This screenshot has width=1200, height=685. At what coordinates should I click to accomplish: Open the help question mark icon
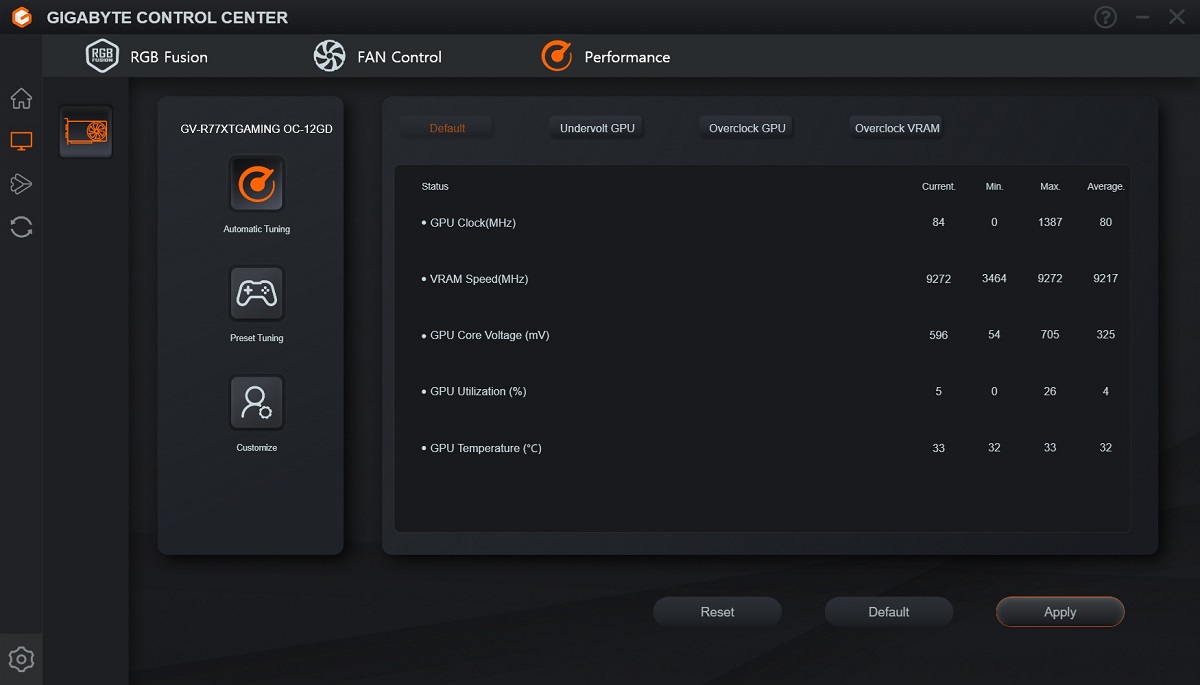click(1105, 17)
